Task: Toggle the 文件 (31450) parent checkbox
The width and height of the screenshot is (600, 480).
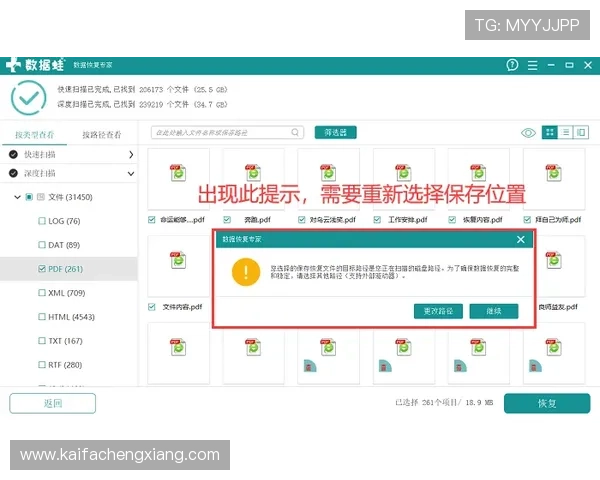Action: [x=29, y=197]
